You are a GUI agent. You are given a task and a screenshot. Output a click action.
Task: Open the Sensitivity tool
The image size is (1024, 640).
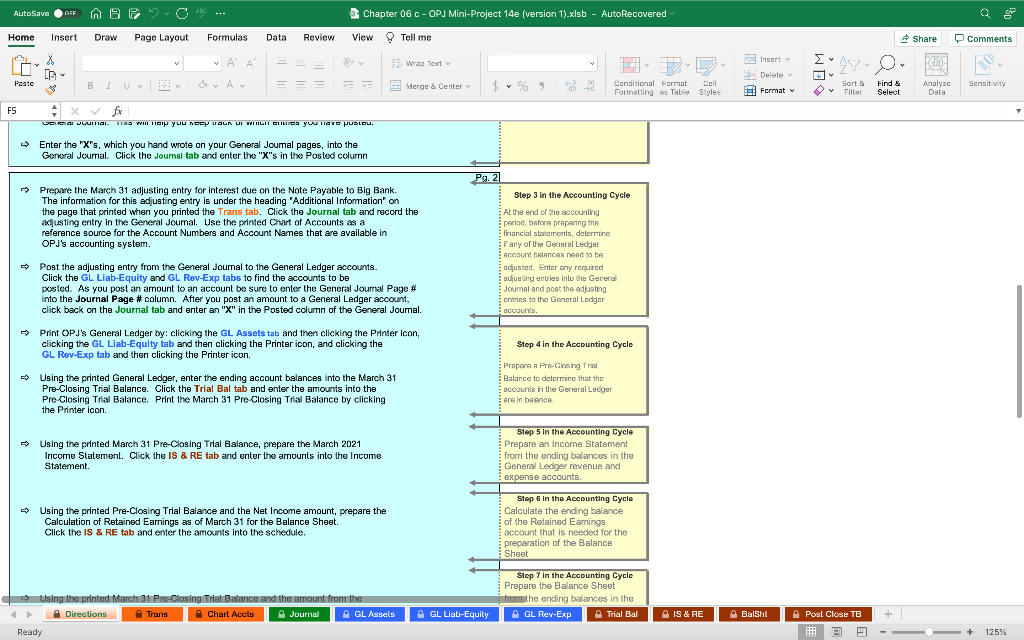[x=984, y=63]
